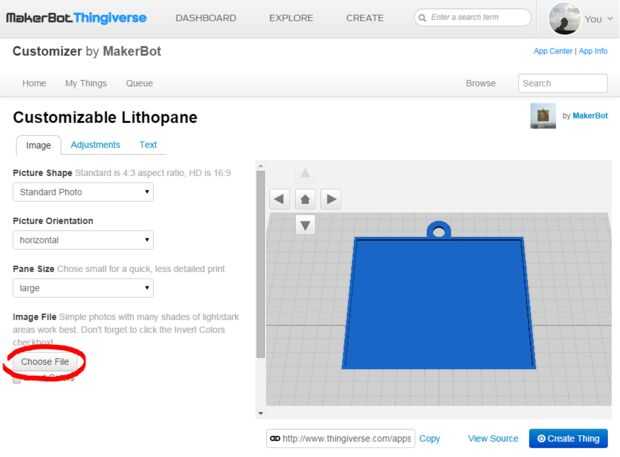Open the Queue page
Viewport: 620px width, 457px height.
(139, 83)
